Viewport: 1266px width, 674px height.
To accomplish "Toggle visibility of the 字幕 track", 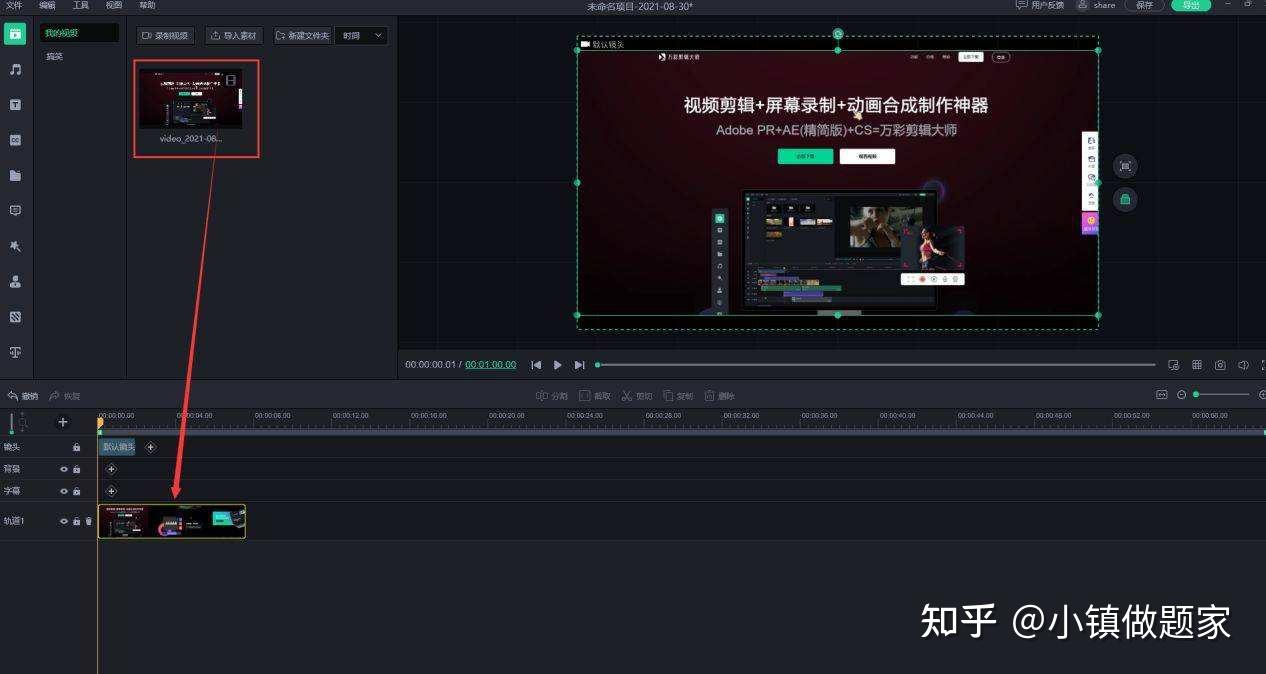I will click(x=64, y=491).
